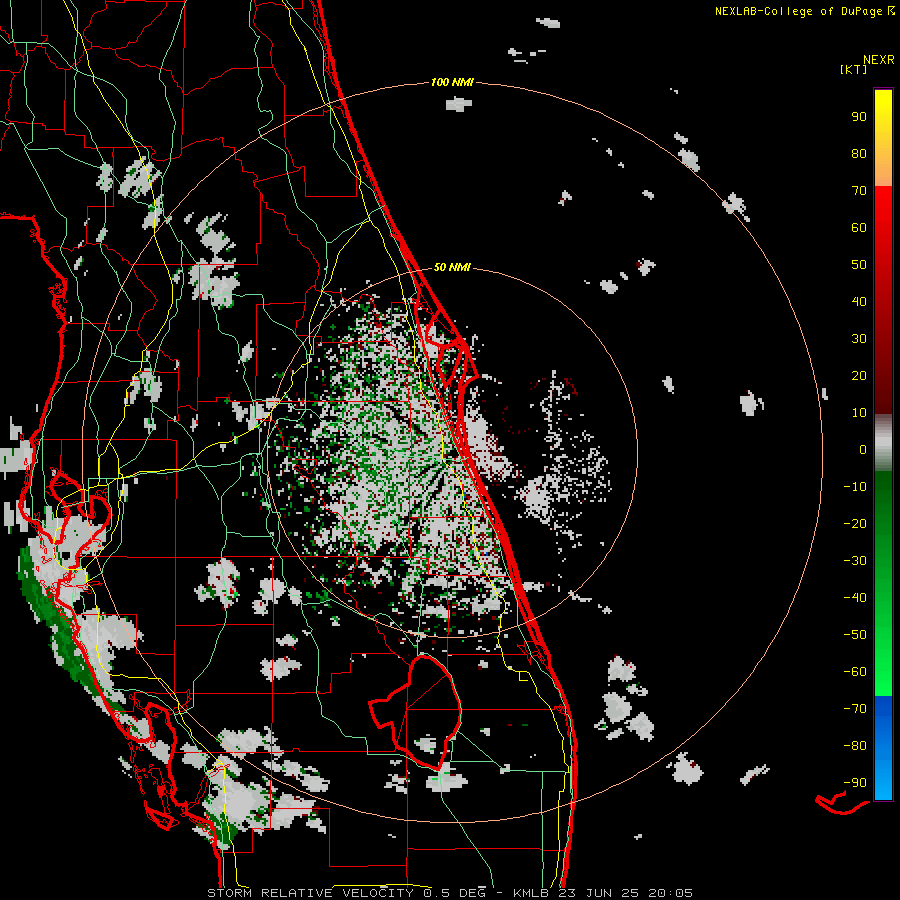Click the 0 value on velocity scale
The width and height of the screenshot is (900, 900).
click(x=863, y=449)
